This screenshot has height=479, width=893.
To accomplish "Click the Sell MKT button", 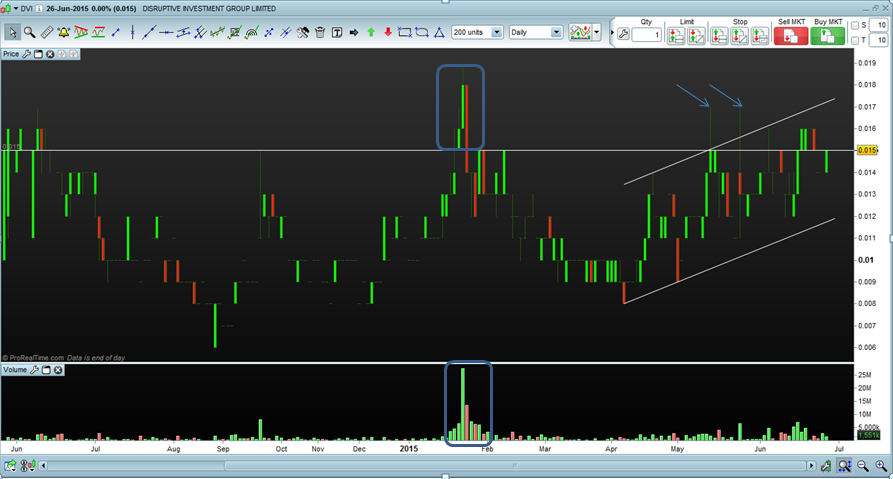I will tap(790, 36).
